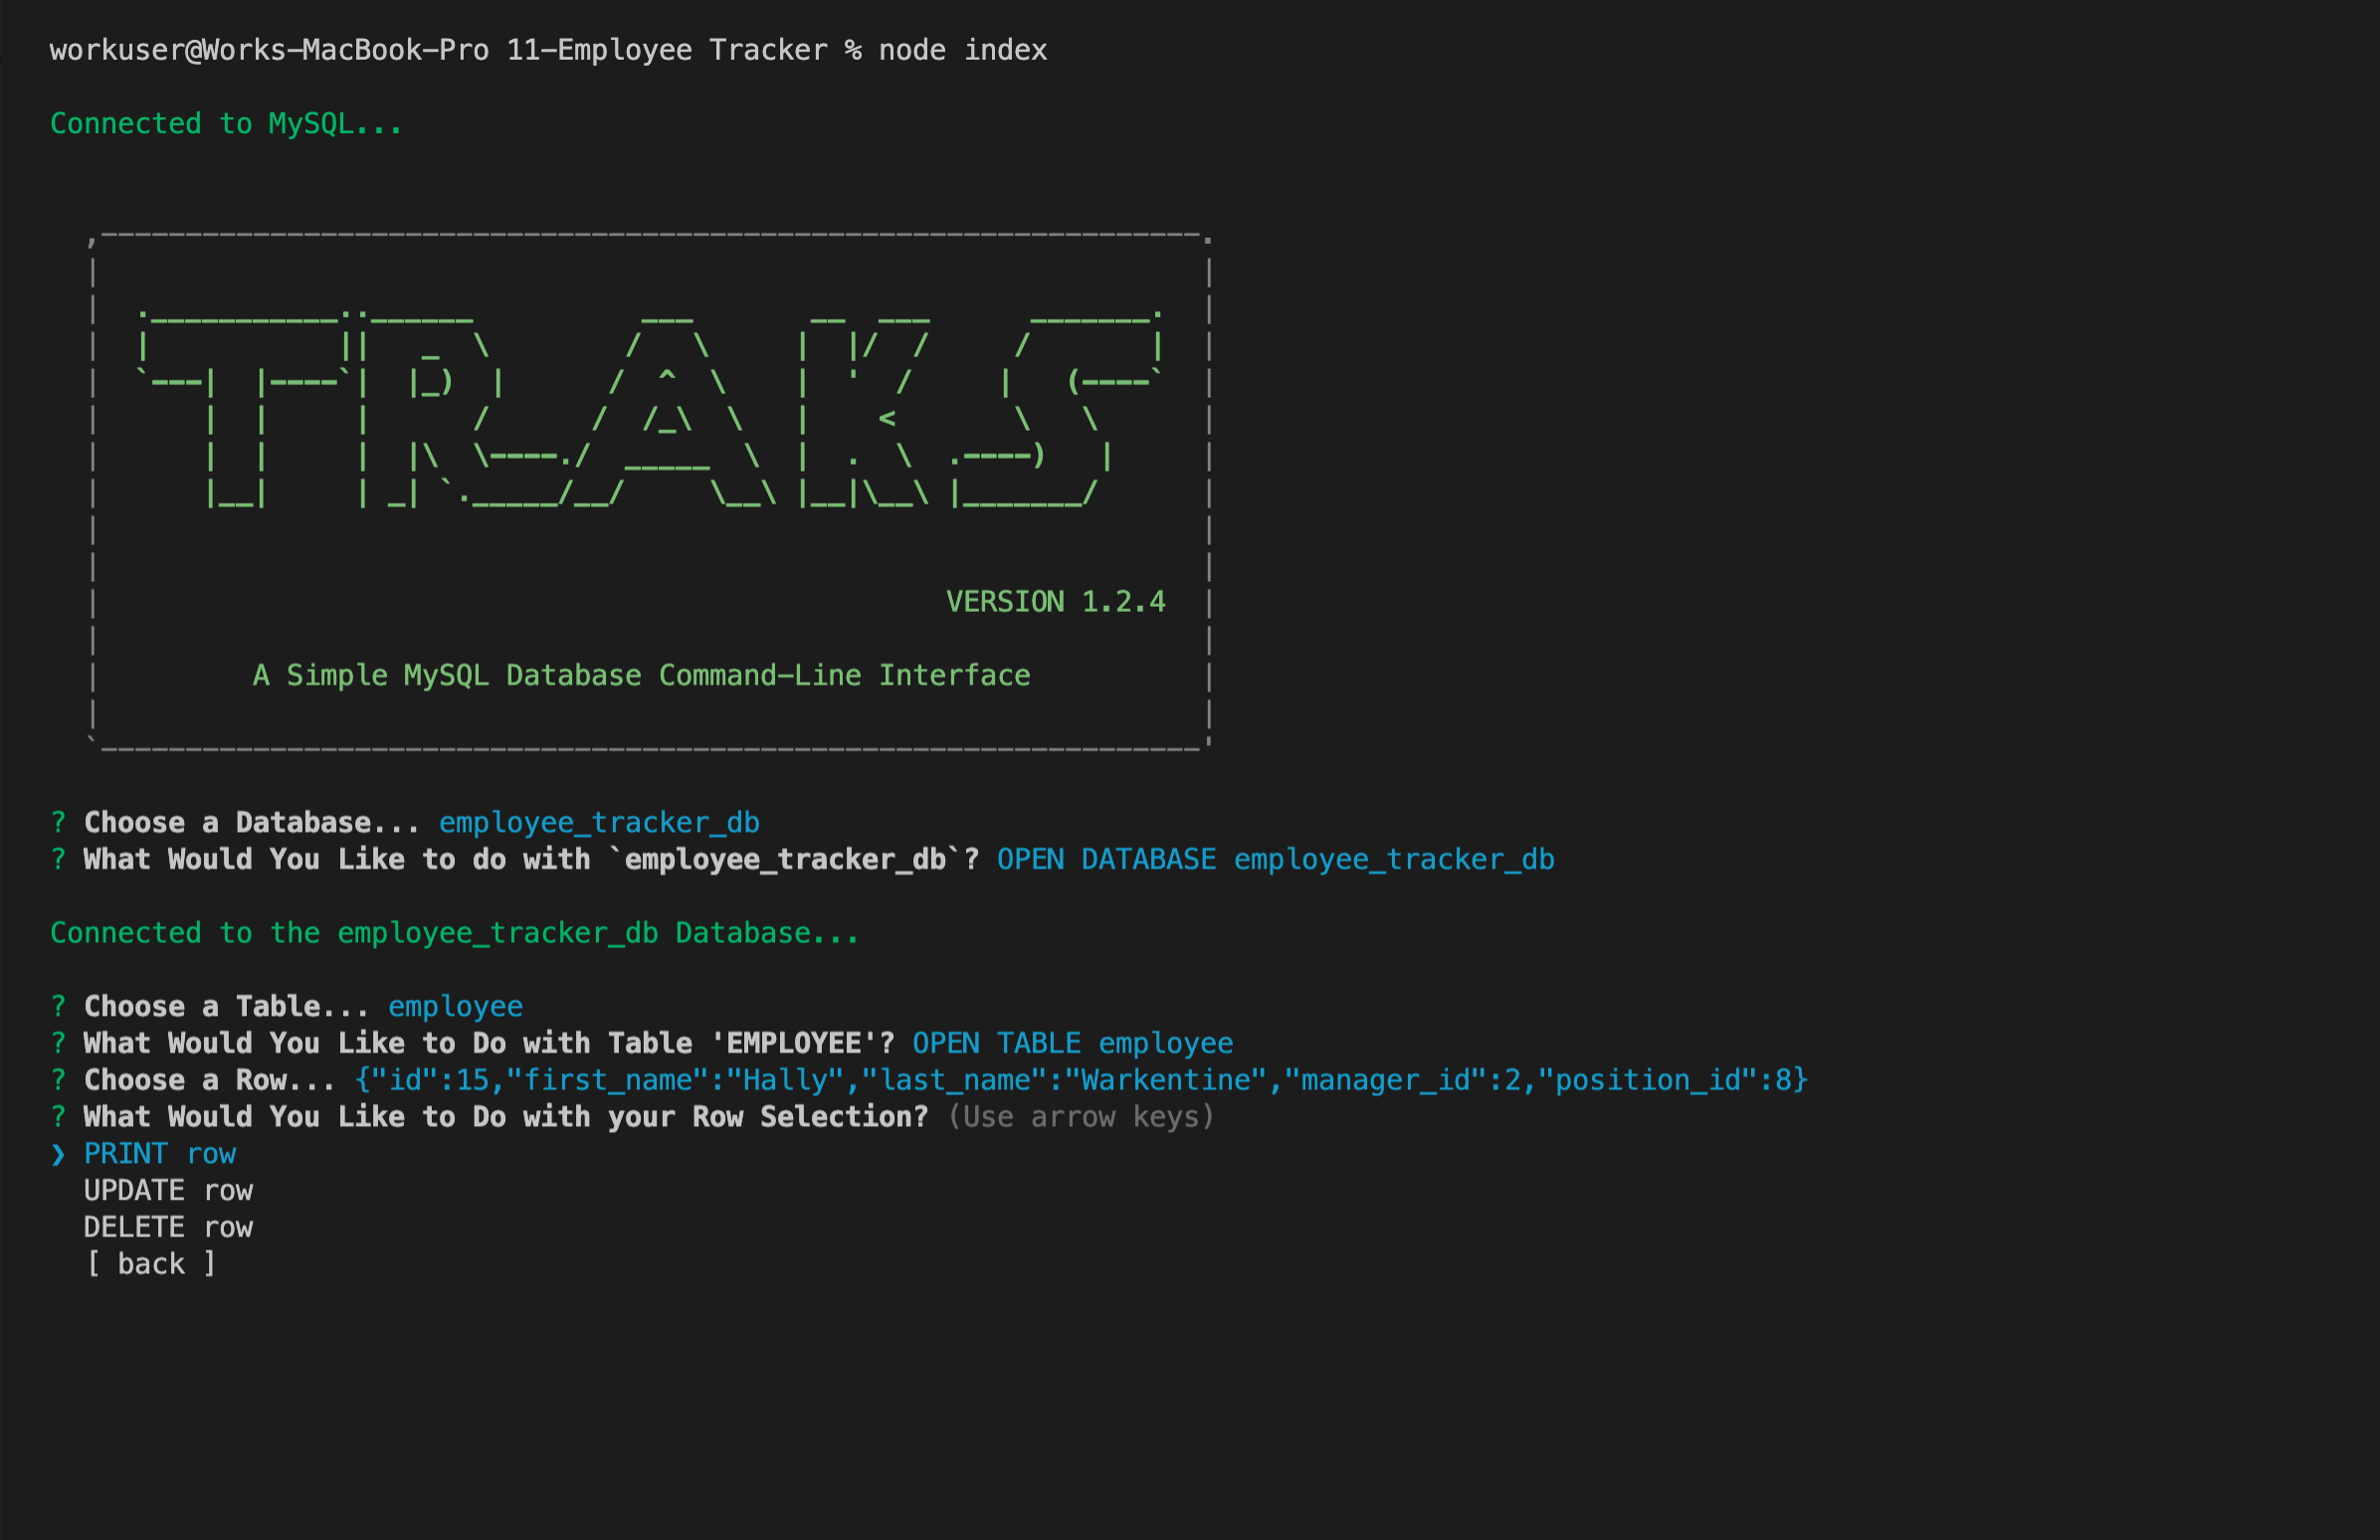
Task: Select the PRINT row menu option
Action: tap(160, 1154)
